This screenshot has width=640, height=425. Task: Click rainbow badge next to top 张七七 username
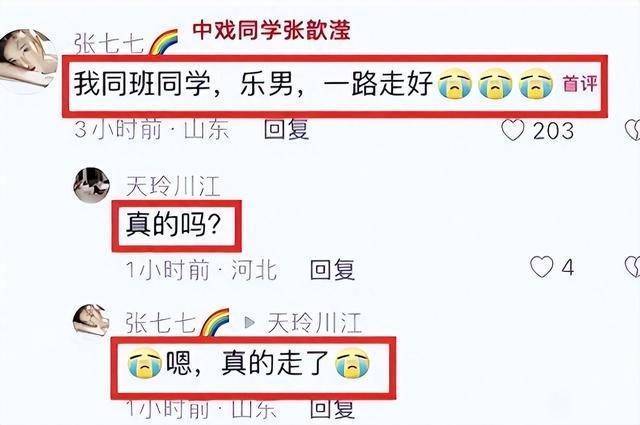(x=163, y=42)
